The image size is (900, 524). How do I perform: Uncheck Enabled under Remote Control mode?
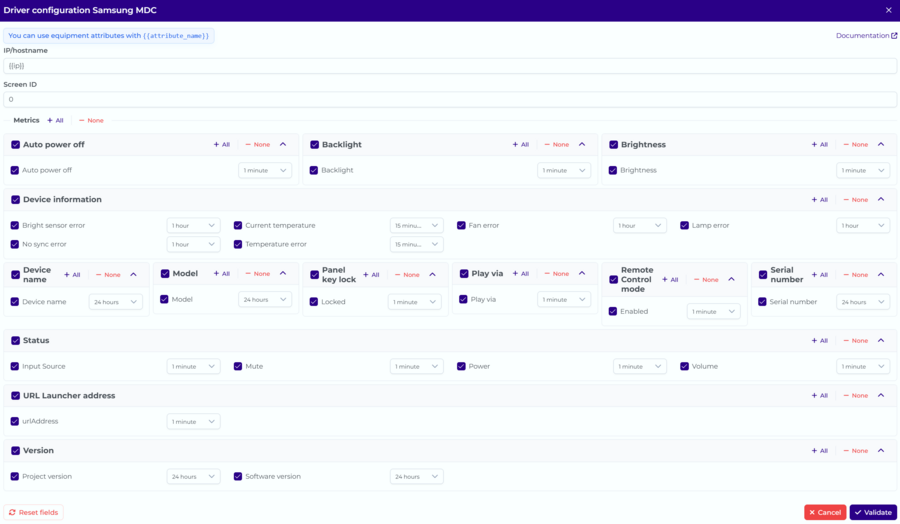pos(613,312)
